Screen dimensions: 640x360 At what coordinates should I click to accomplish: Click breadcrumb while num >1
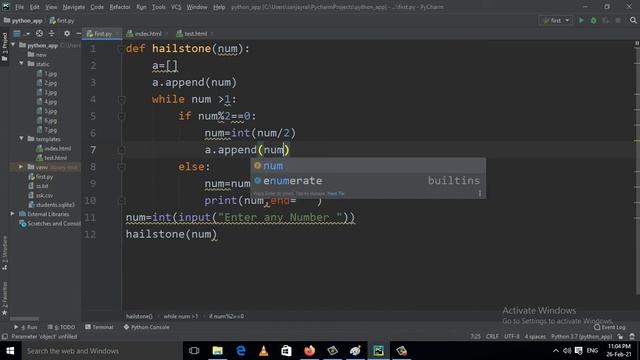181,316
